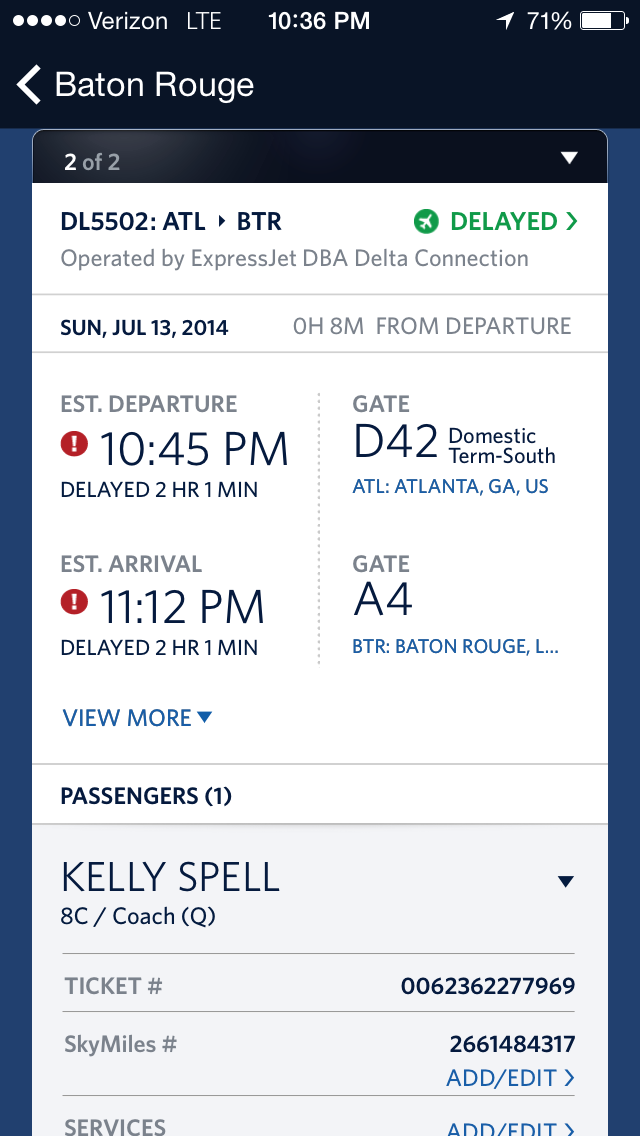
Task: Tap the red alert icon beside 10:45 PM
Action: 75,444
